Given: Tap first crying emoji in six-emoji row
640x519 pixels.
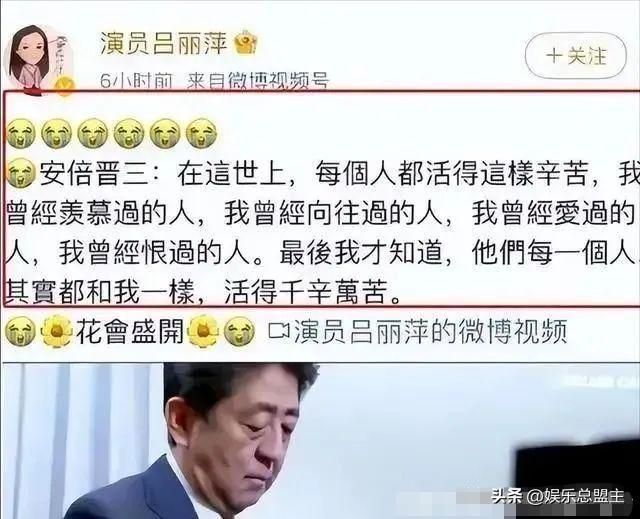Looking at the screenshot, I should tap(21, 133).
